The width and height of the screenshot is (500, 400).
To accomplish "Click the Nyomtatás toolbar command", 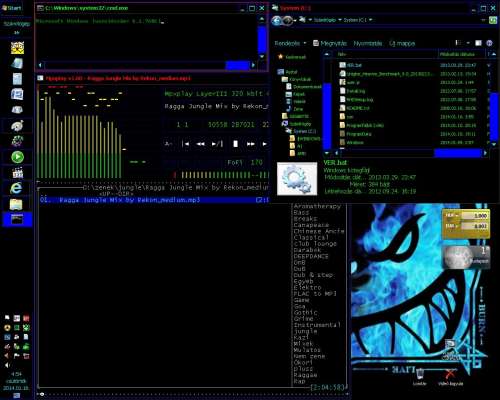I will tap(368, 43).
